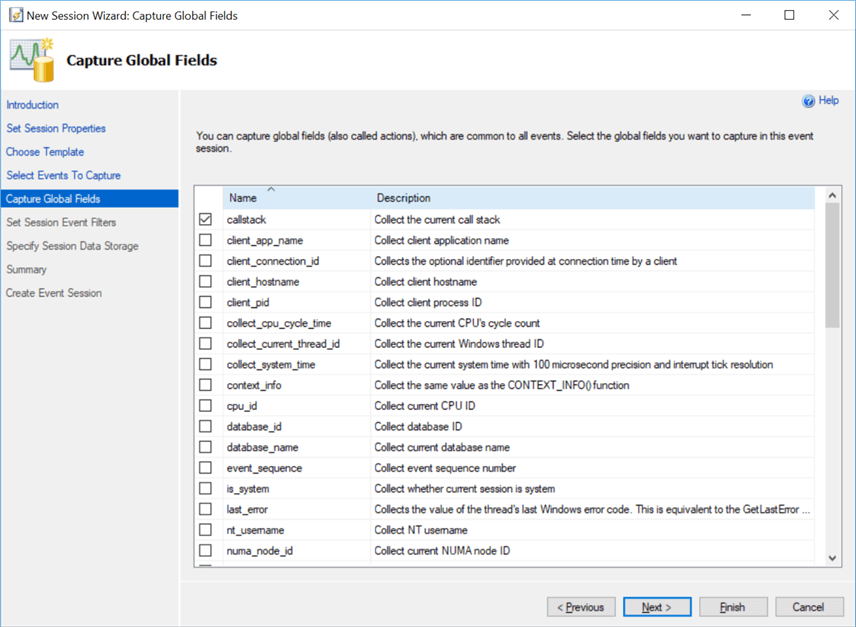The image size is (856, 627).
Task: Click the wizard icon in the title bar
Action: pyautogui.click(x=16, y=15)
